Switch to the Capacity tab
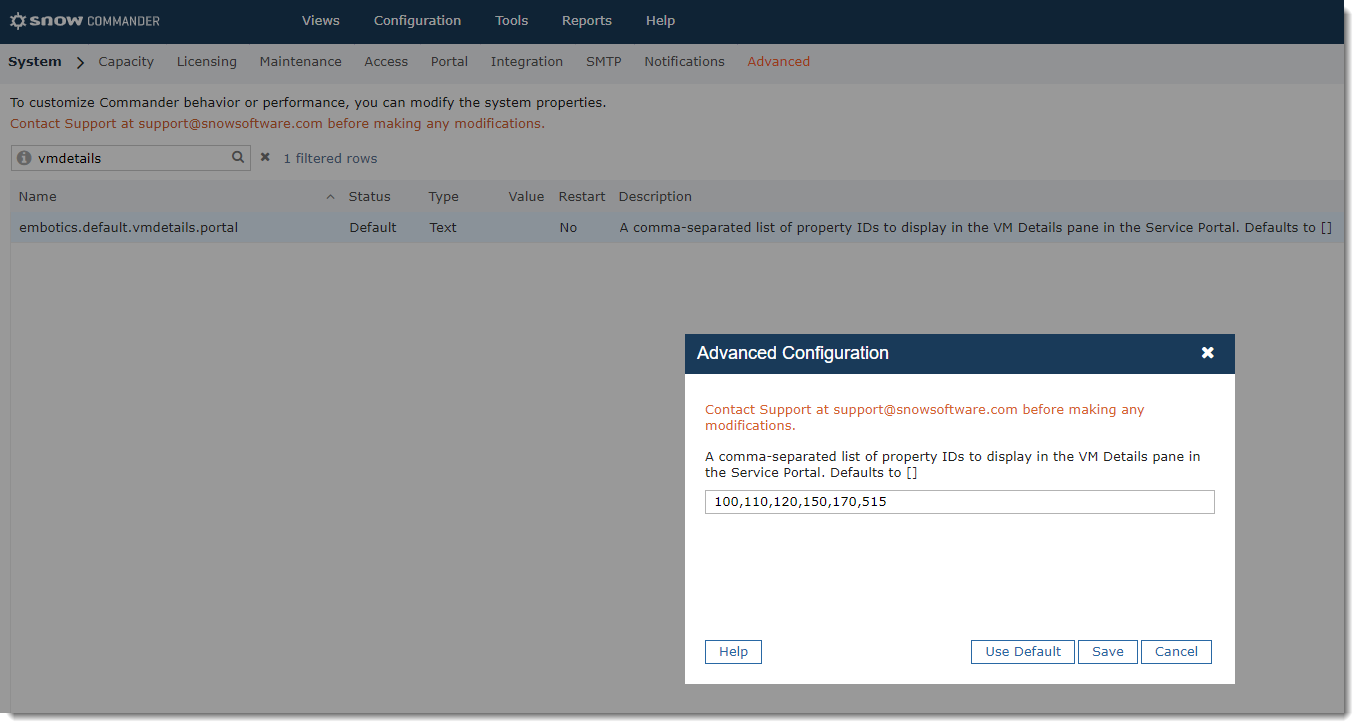The image size is (1359, 728). tap(126, 62)
